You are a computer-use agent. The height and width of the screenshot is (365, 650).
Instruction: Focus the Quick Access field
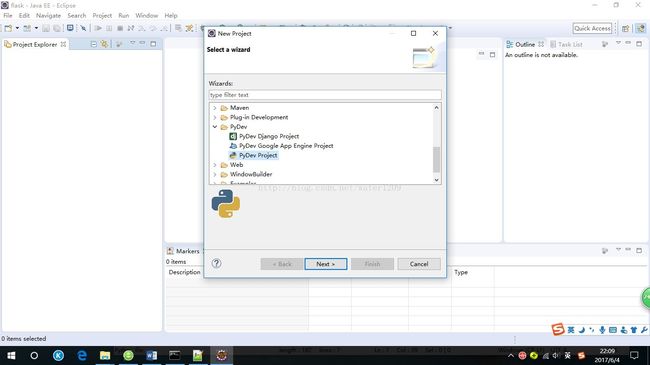tap(592, 28)
